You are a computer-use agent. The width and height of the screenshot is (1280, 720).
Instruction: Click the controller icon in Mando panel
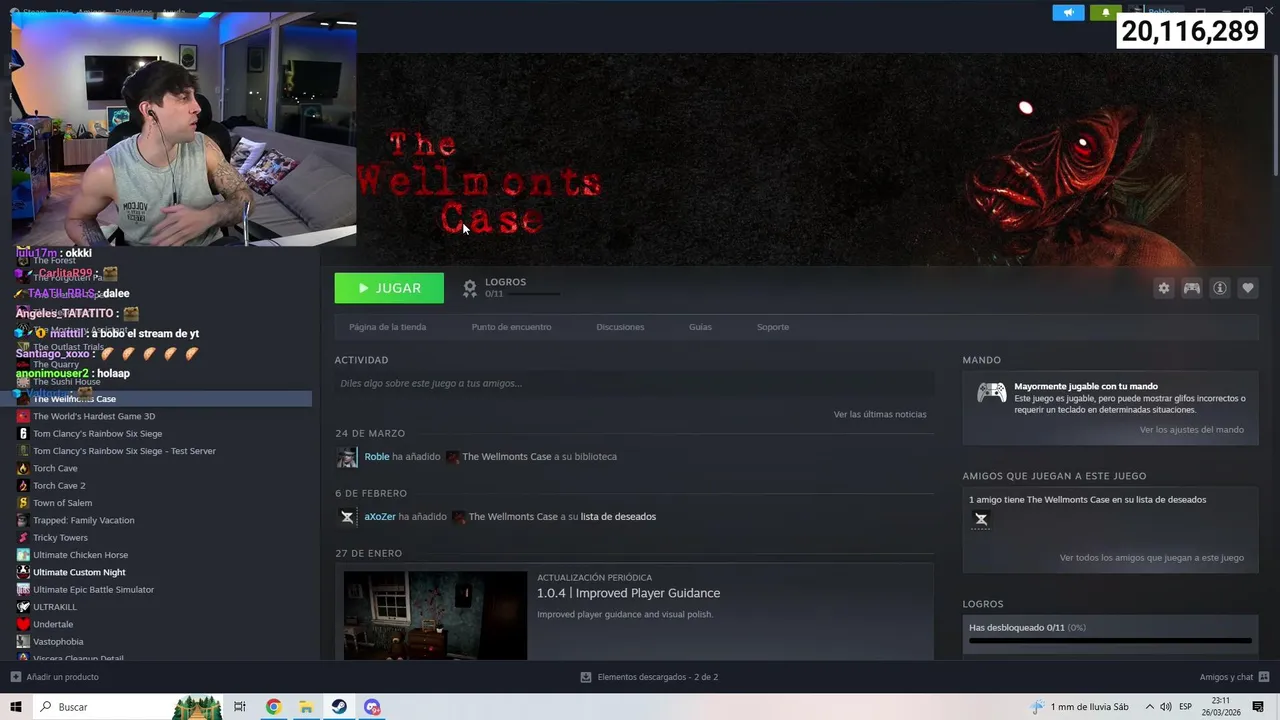992,393
